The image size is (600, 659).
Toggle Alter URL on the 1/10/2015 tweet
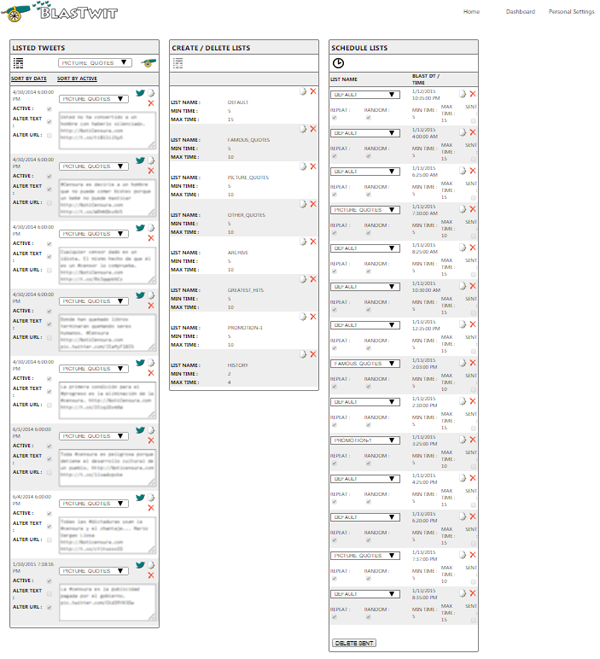[x=49, y=607]
